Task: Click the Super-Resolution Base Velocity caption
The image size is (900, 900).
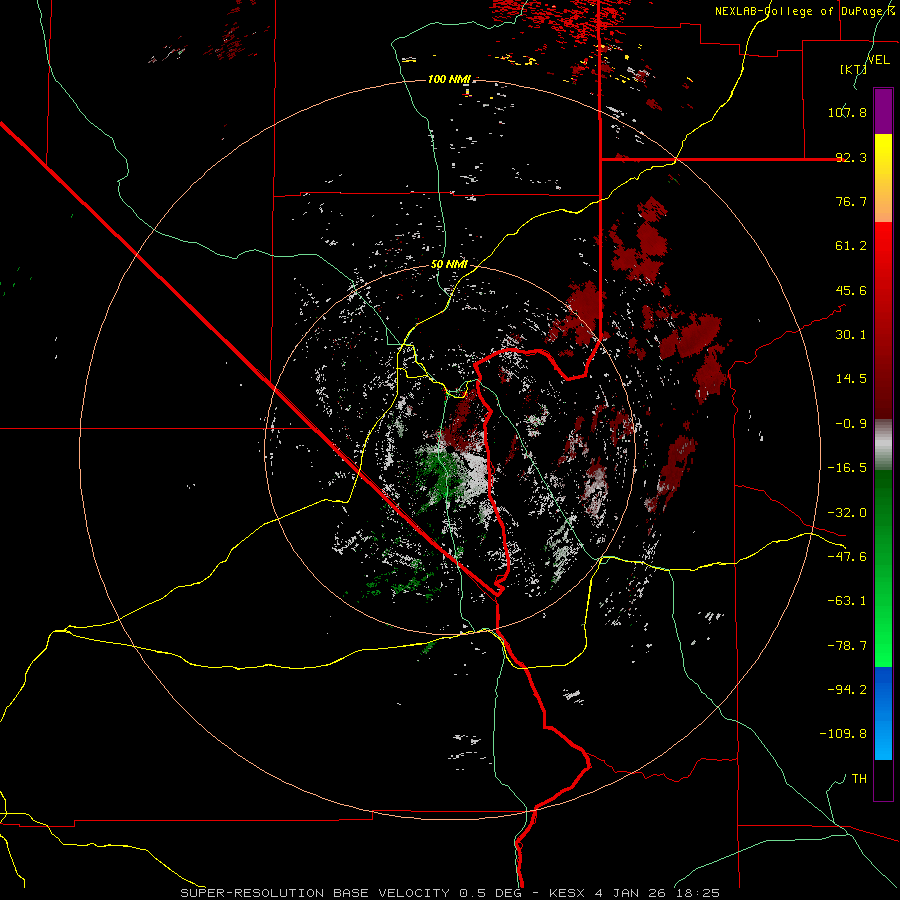Action: point(450,893)
